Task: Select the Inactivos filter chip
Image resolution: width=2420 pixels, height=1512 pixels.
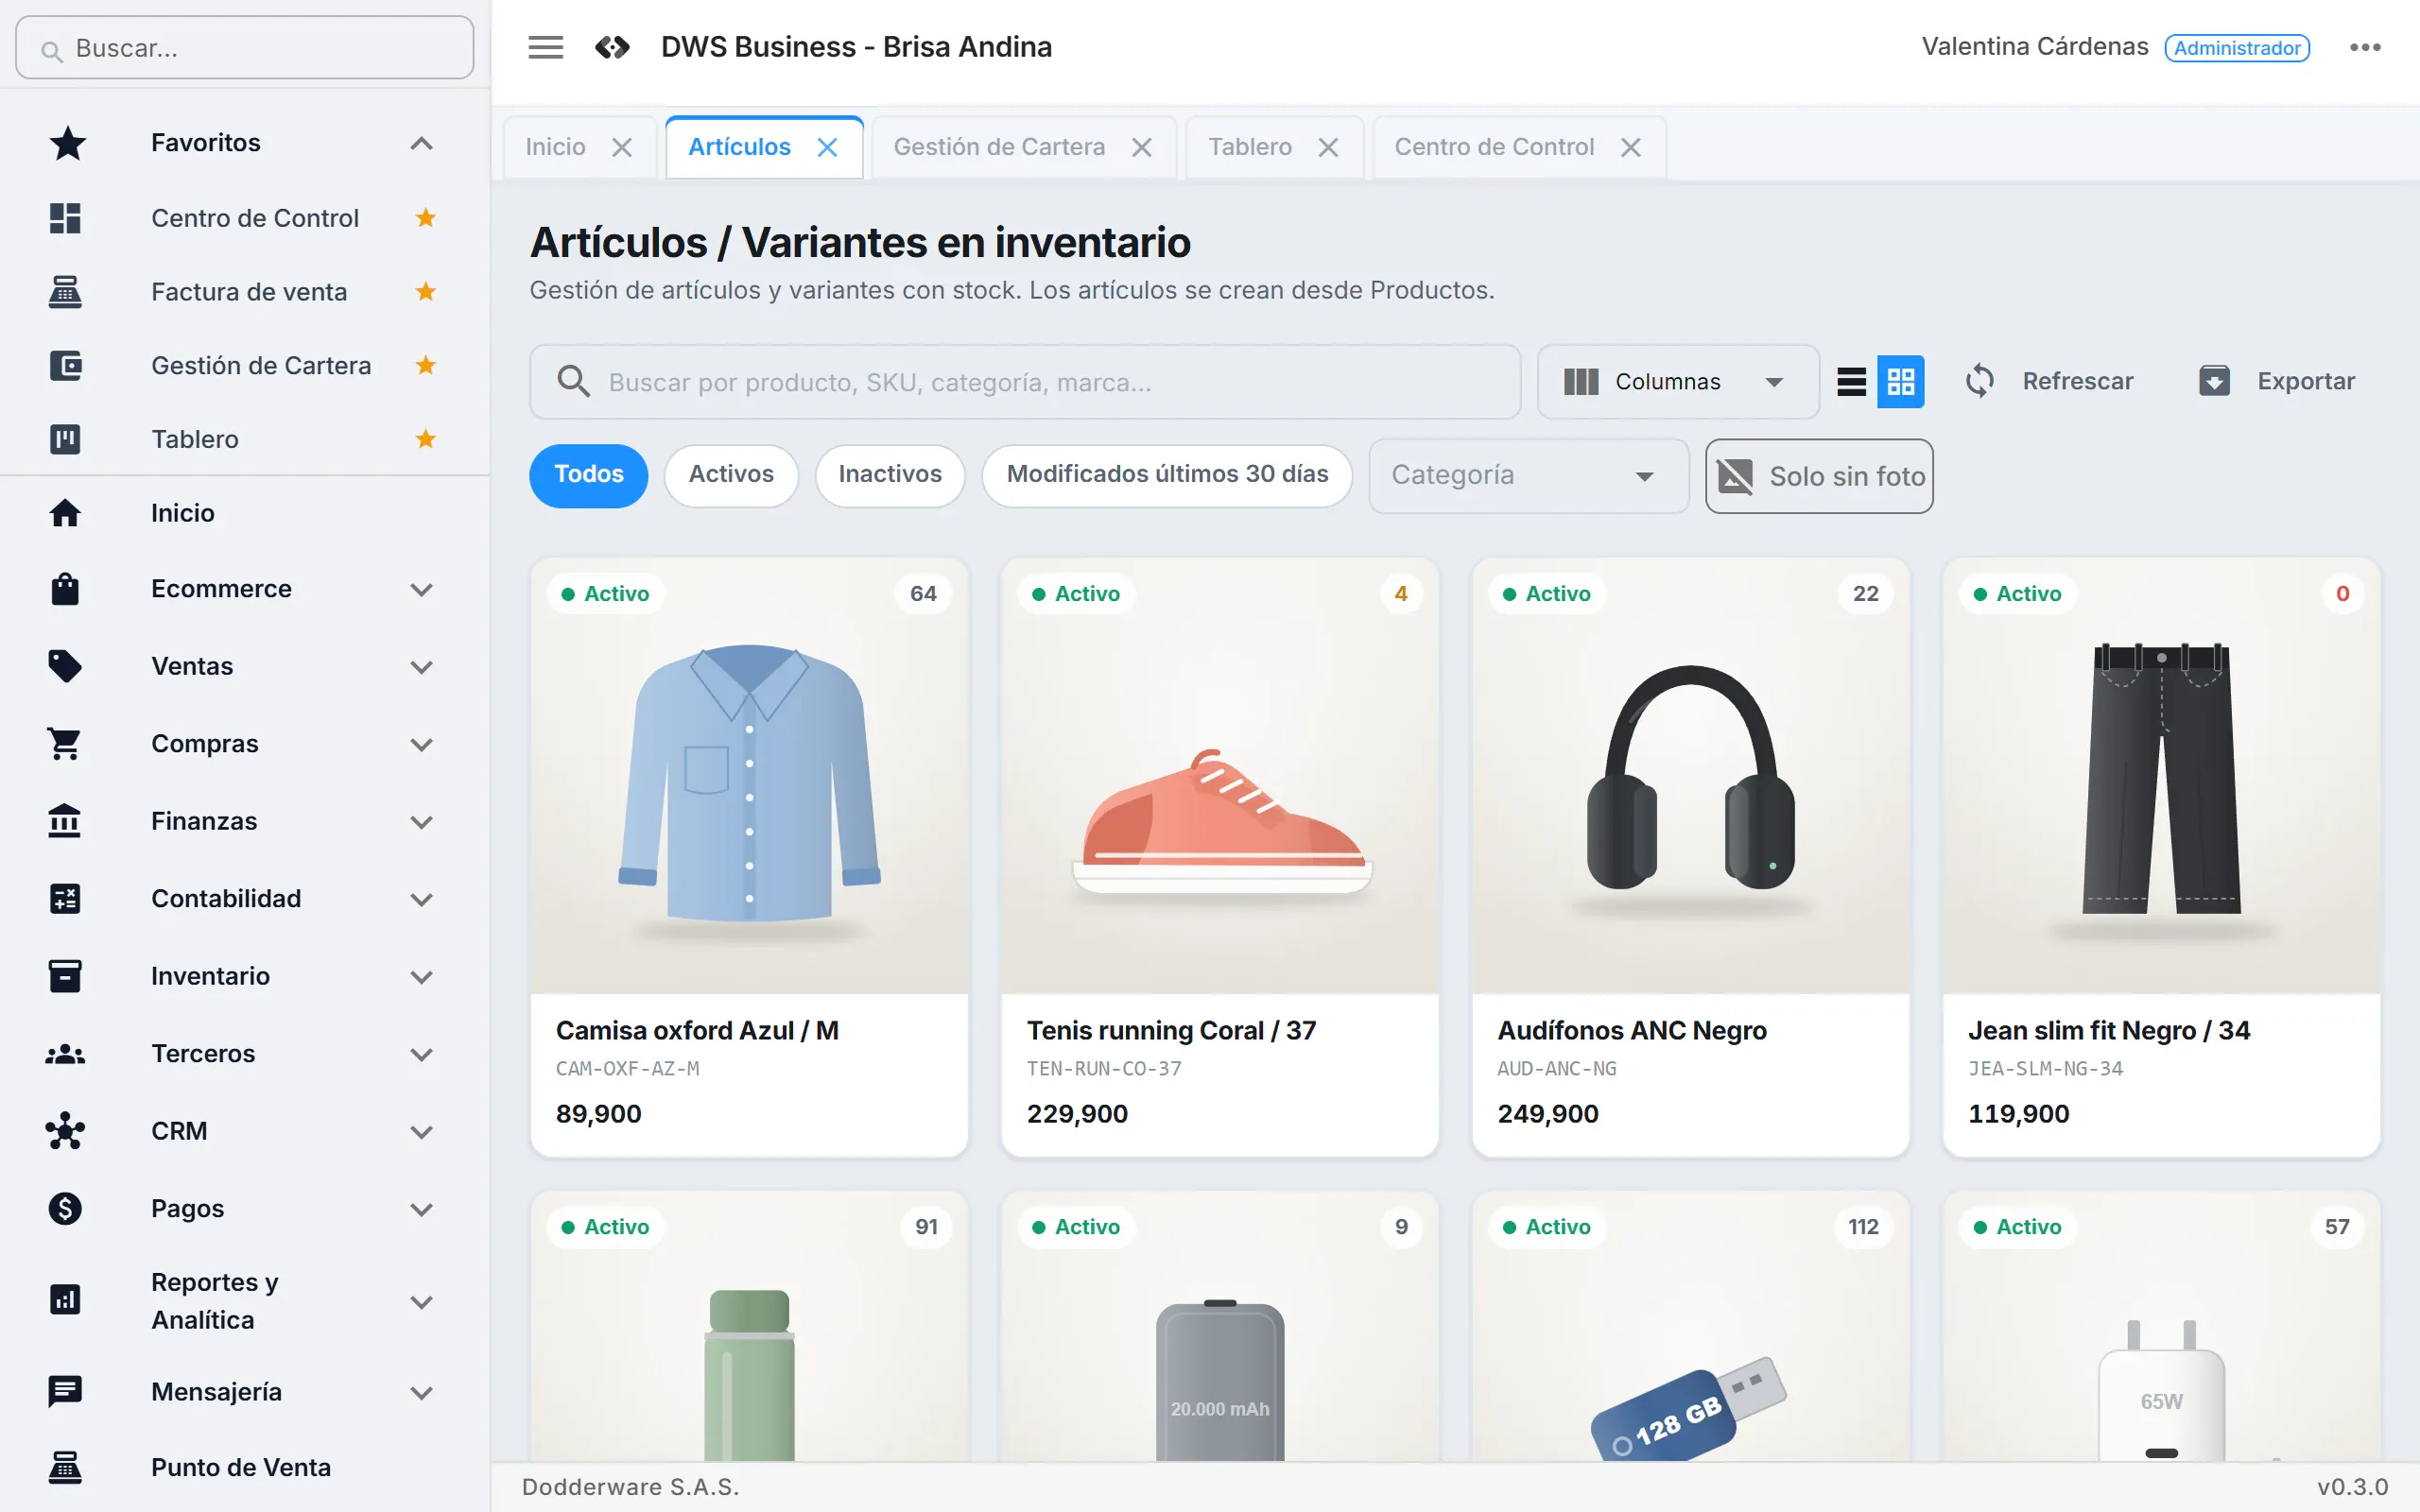Action: pos(890,475)
